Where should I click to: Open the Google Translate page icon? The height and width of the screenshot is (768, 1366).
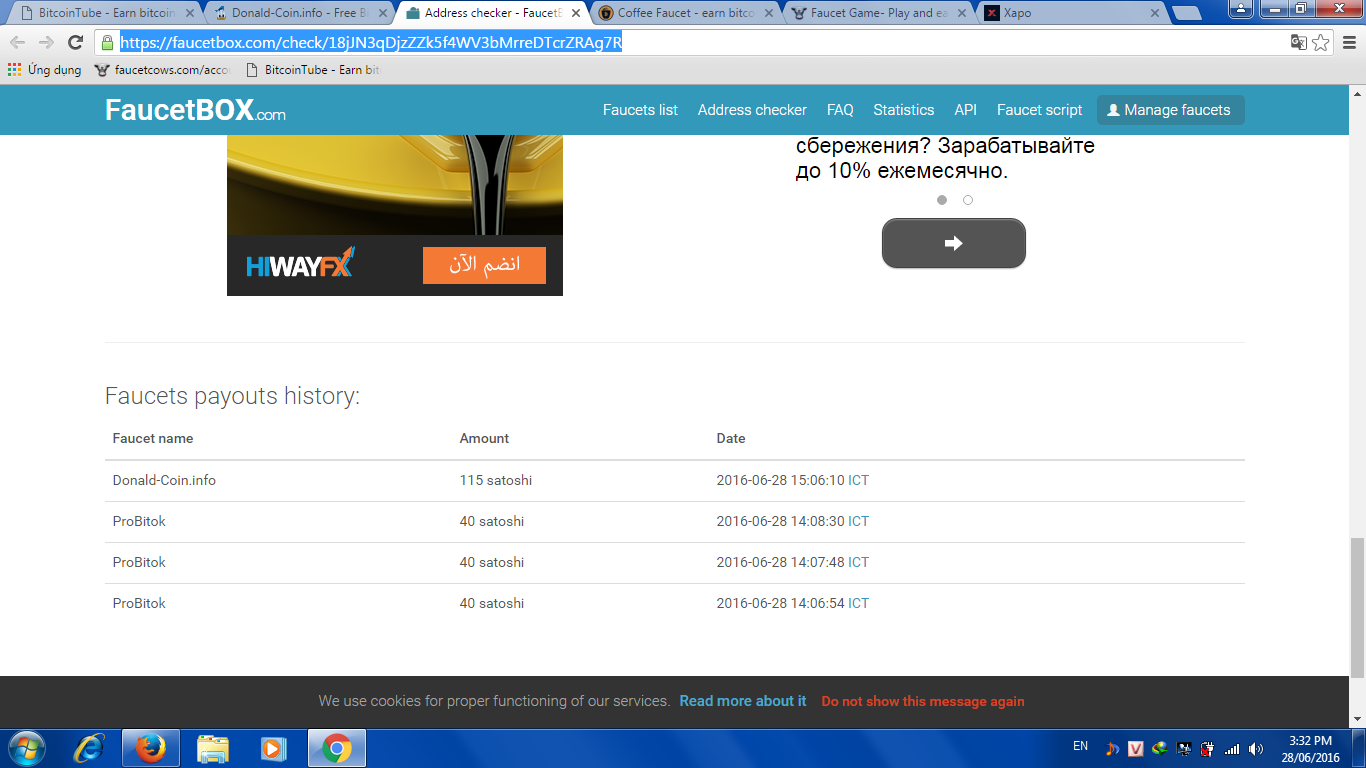tap(1298, 42)
